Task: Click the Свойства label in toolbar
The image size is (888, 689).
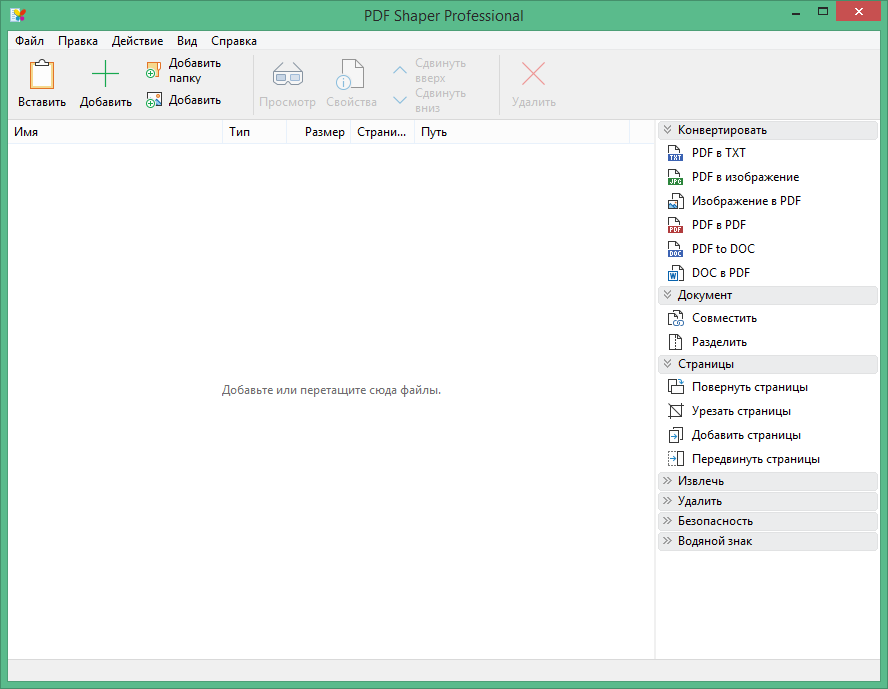Action: pyautogui.click(x=351, y=102)
